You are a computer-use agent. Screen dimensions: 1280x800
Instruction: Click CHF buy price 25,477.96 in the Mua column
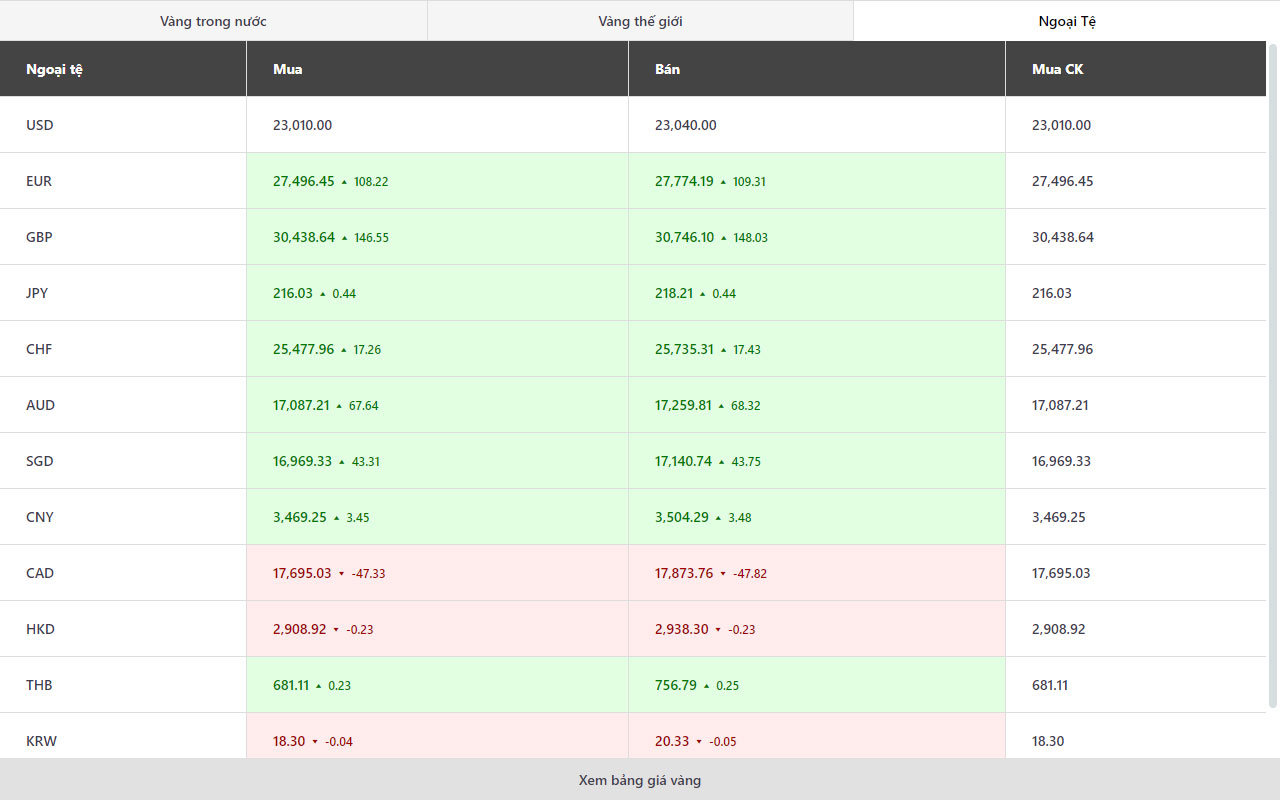pos(304,349)
